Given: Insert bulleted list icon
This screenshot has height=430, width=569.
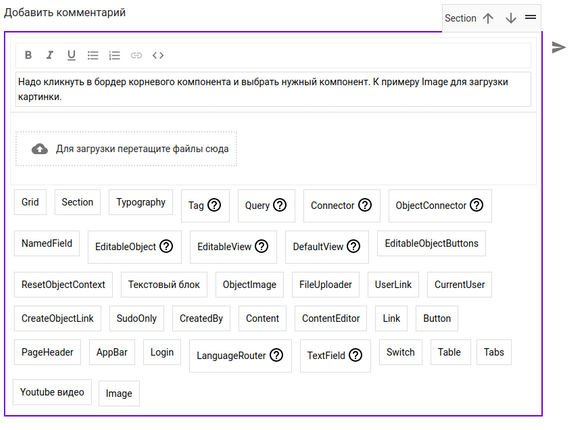Looking at the screenshot, I should pos(93,55).
